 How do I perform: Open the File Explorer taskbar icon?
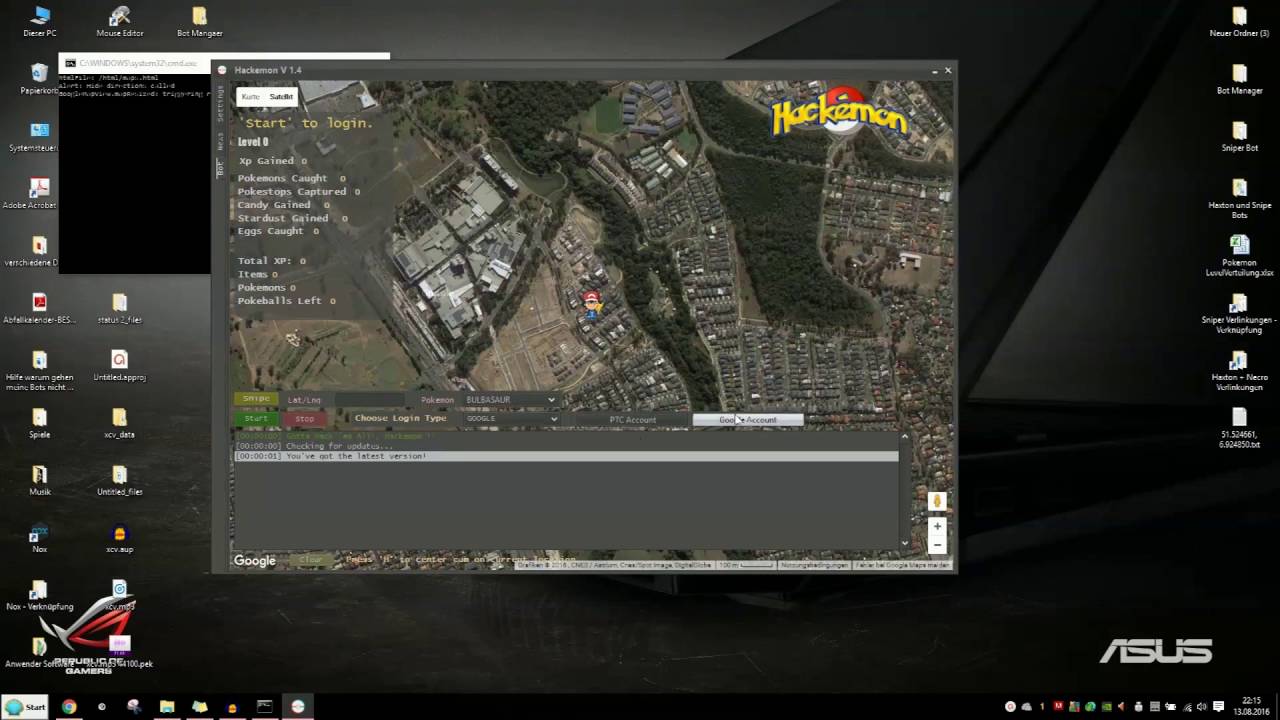[167, 707]
